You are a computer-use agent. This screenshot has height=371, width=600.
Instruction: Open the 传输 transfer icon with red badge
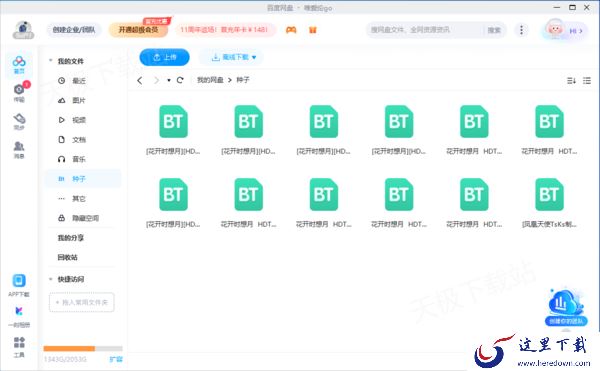pos(19,92)
